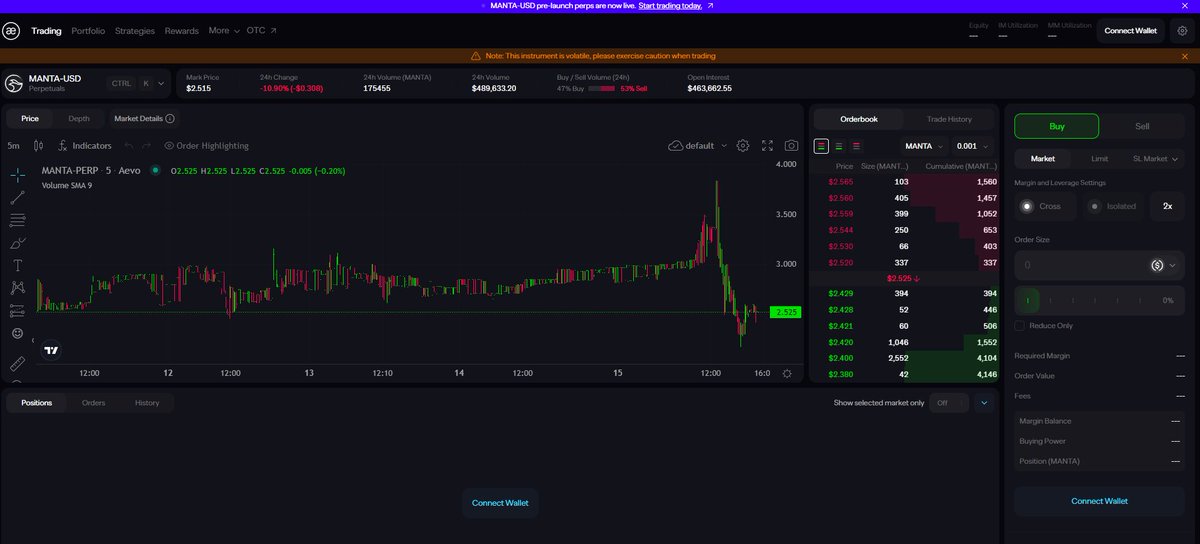1200x544 pixels.
Task: Click the Aevo logo icon
Action: point(13,31)
